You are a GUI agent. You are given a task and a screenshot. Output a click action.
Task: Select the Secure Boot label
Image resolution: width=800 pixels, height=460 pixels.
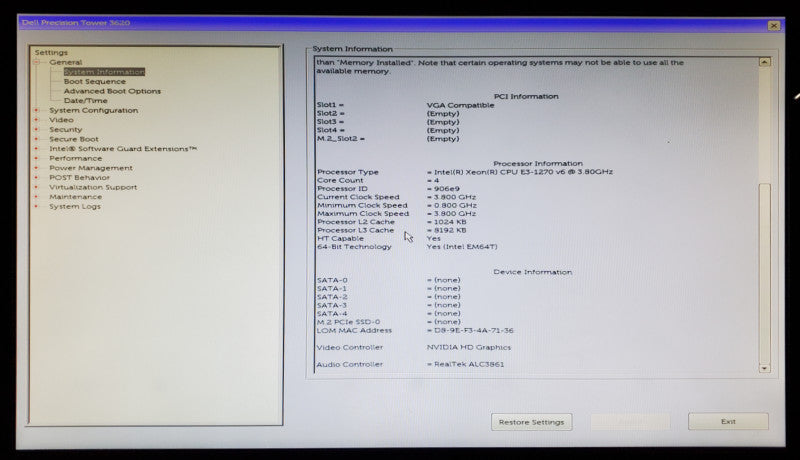[x=74, y=139]
